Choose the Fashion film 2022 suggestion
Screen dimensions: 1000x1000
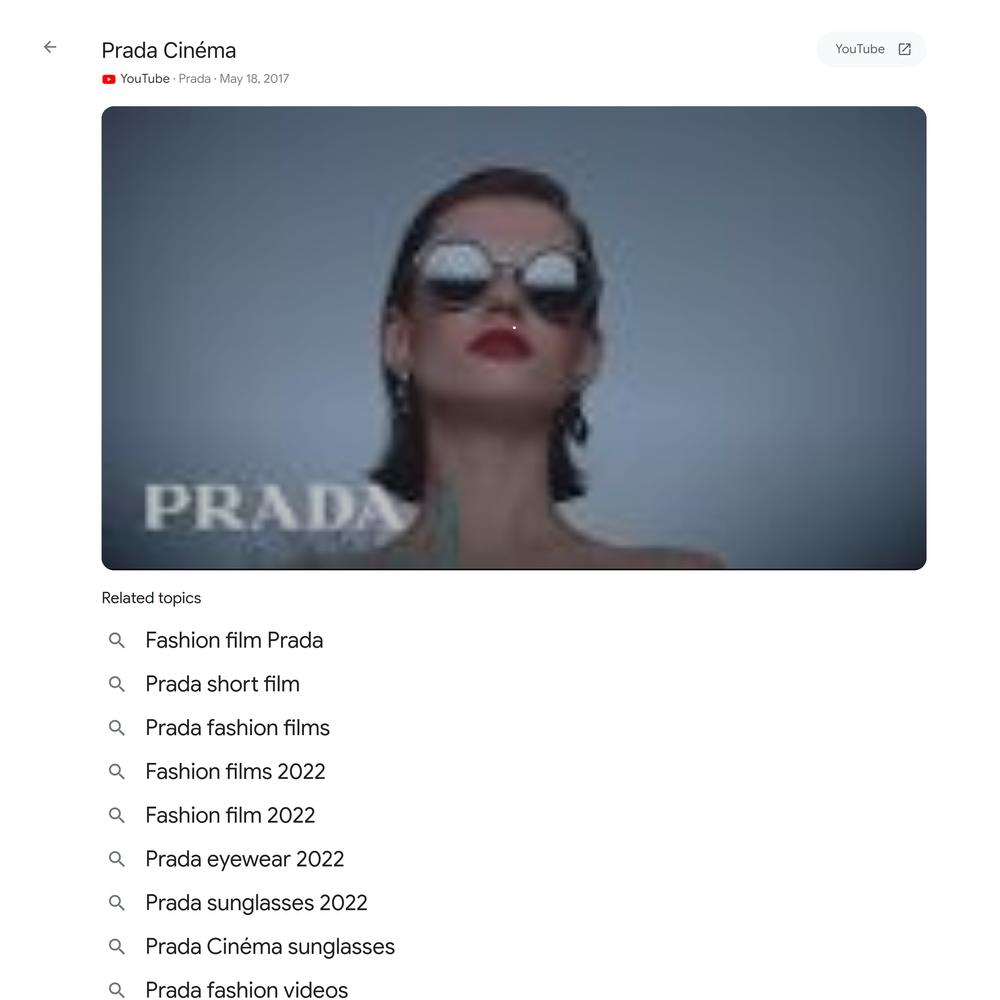tap(230, 815)
